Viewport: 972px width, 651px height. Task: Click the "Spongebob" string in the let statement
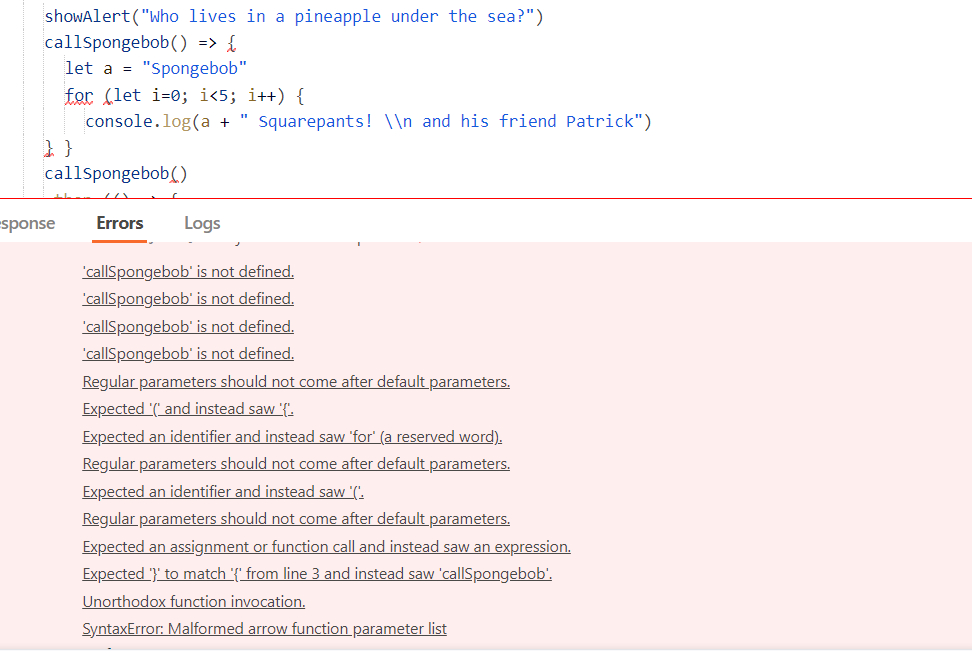(x=194, y=69)
